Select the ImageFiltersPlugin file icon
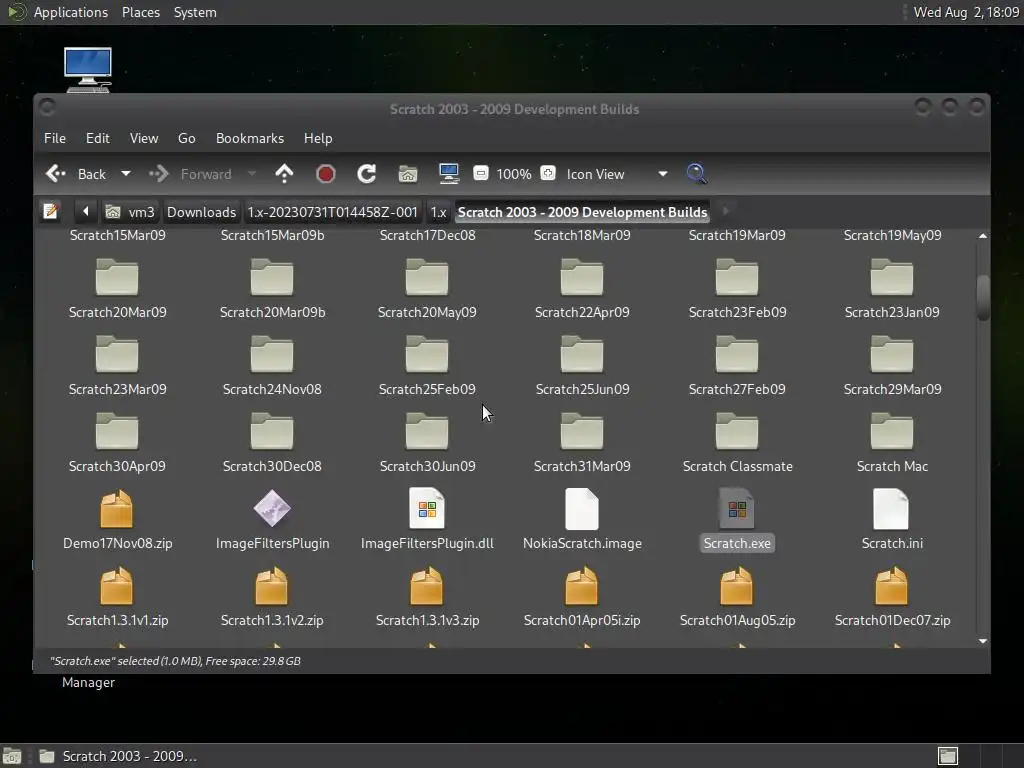The image size is (1024, 768). (x=272, y=509)
